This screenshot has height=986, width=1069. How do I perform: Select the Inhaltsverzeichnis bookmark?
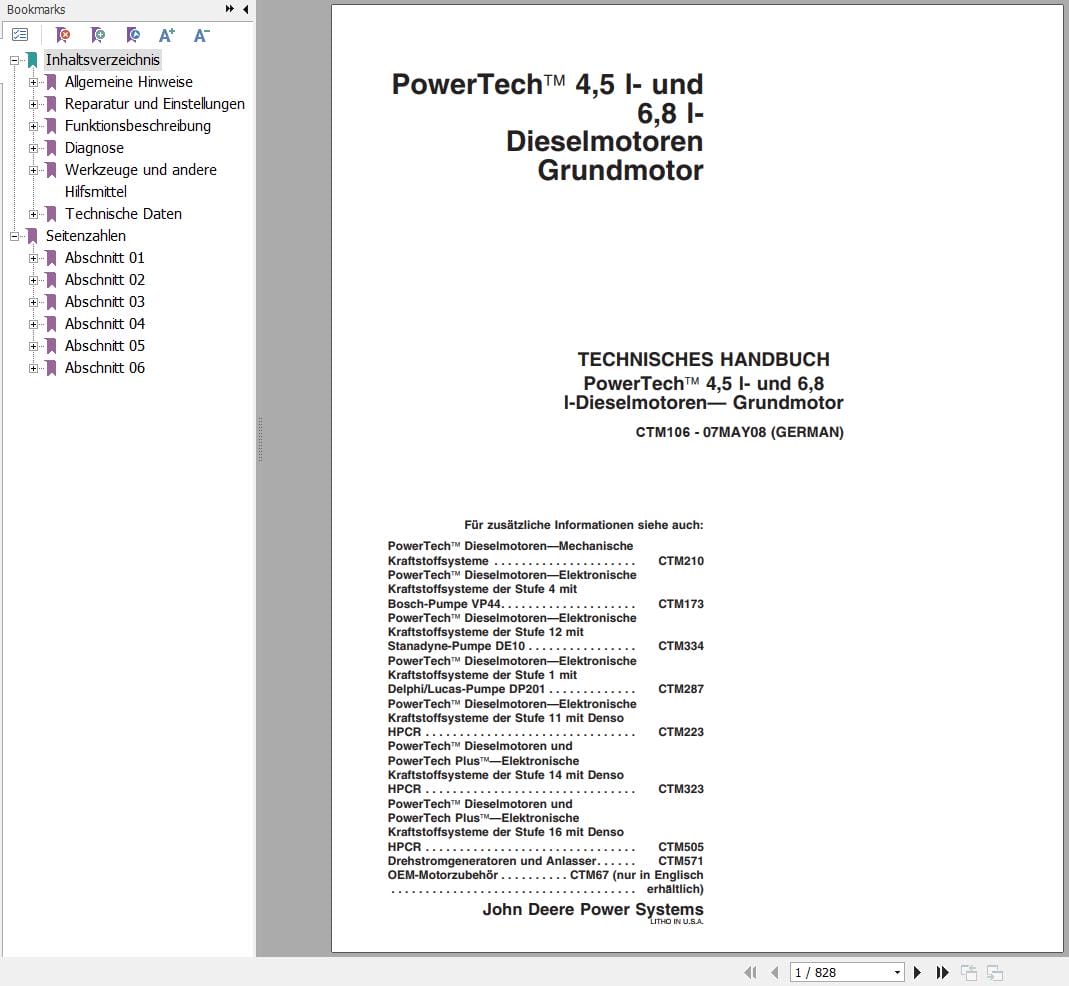pyautogui.click(x=102, y=60)
